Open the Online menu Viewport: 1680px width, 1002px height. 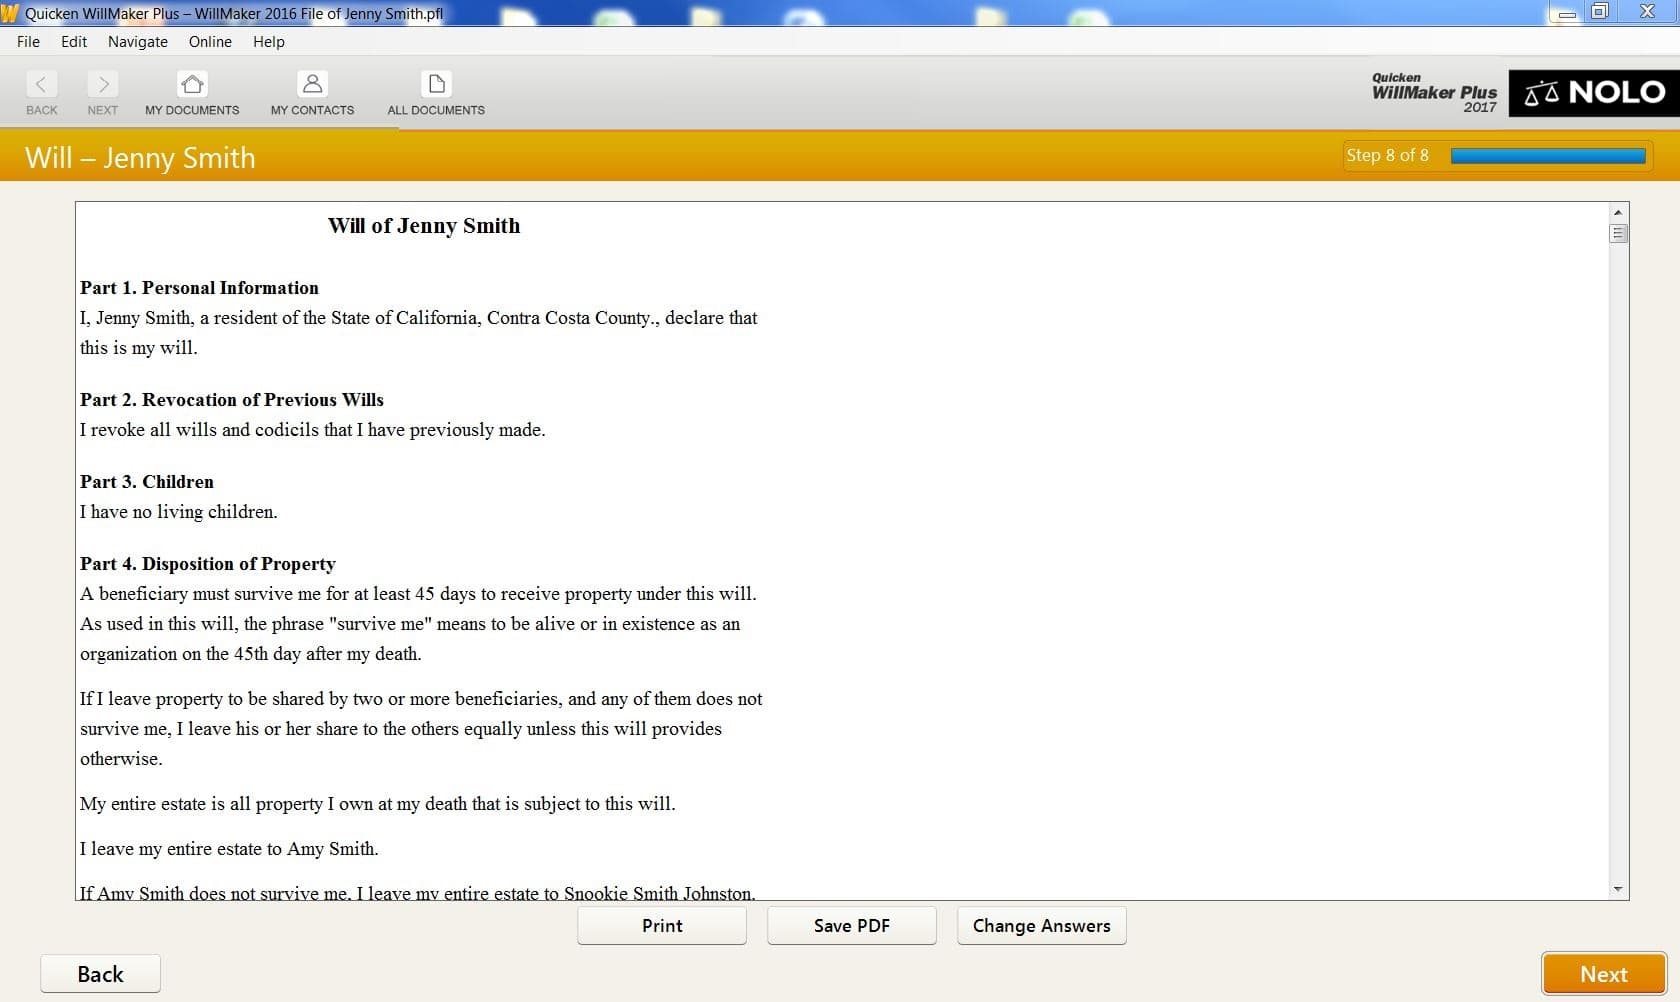click(210, 42)
